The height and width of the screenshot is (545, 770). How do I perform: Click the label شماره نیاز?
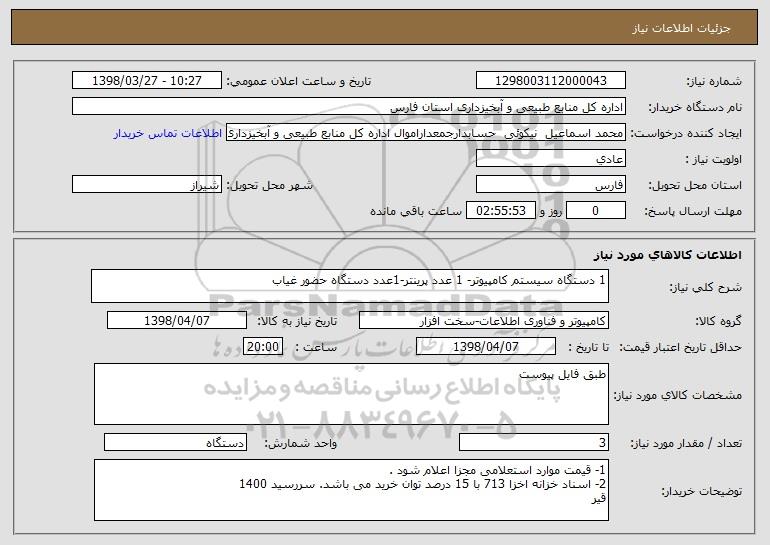pos(714,82)
